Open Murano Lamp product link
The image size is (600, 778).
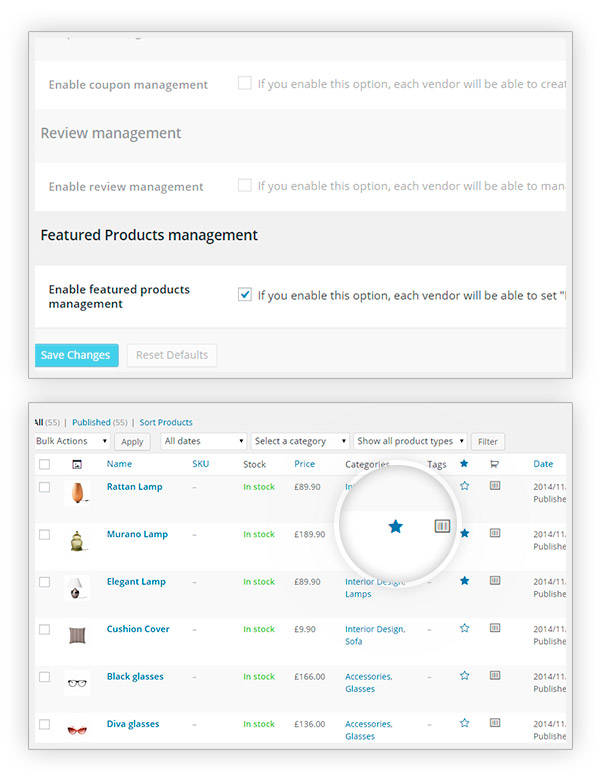[x=137, y=534]
